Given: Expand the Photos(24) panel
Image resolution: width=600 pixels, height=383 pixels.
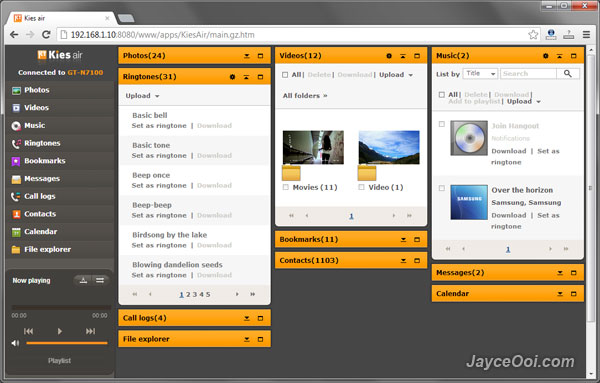Looking at the screenshot, I should click(x=247, y=56).
